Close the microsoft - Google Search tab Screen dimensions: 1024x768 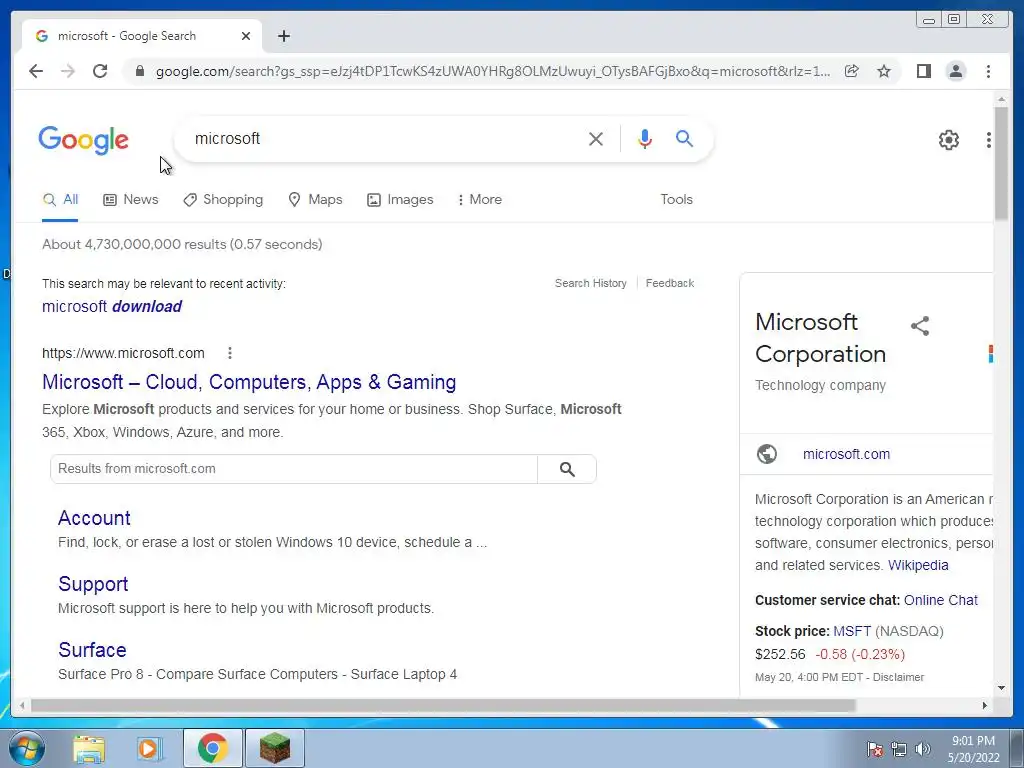pyautogui.click(x=246, y=36)
